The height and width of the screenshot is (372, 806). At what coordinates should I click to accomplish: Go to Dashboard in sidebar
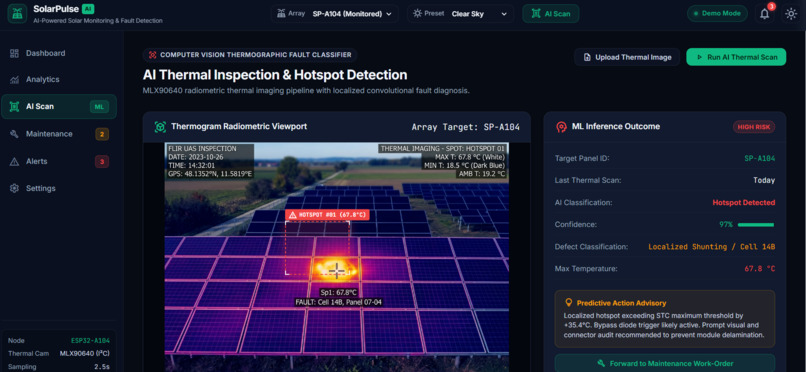coord(59,53)
